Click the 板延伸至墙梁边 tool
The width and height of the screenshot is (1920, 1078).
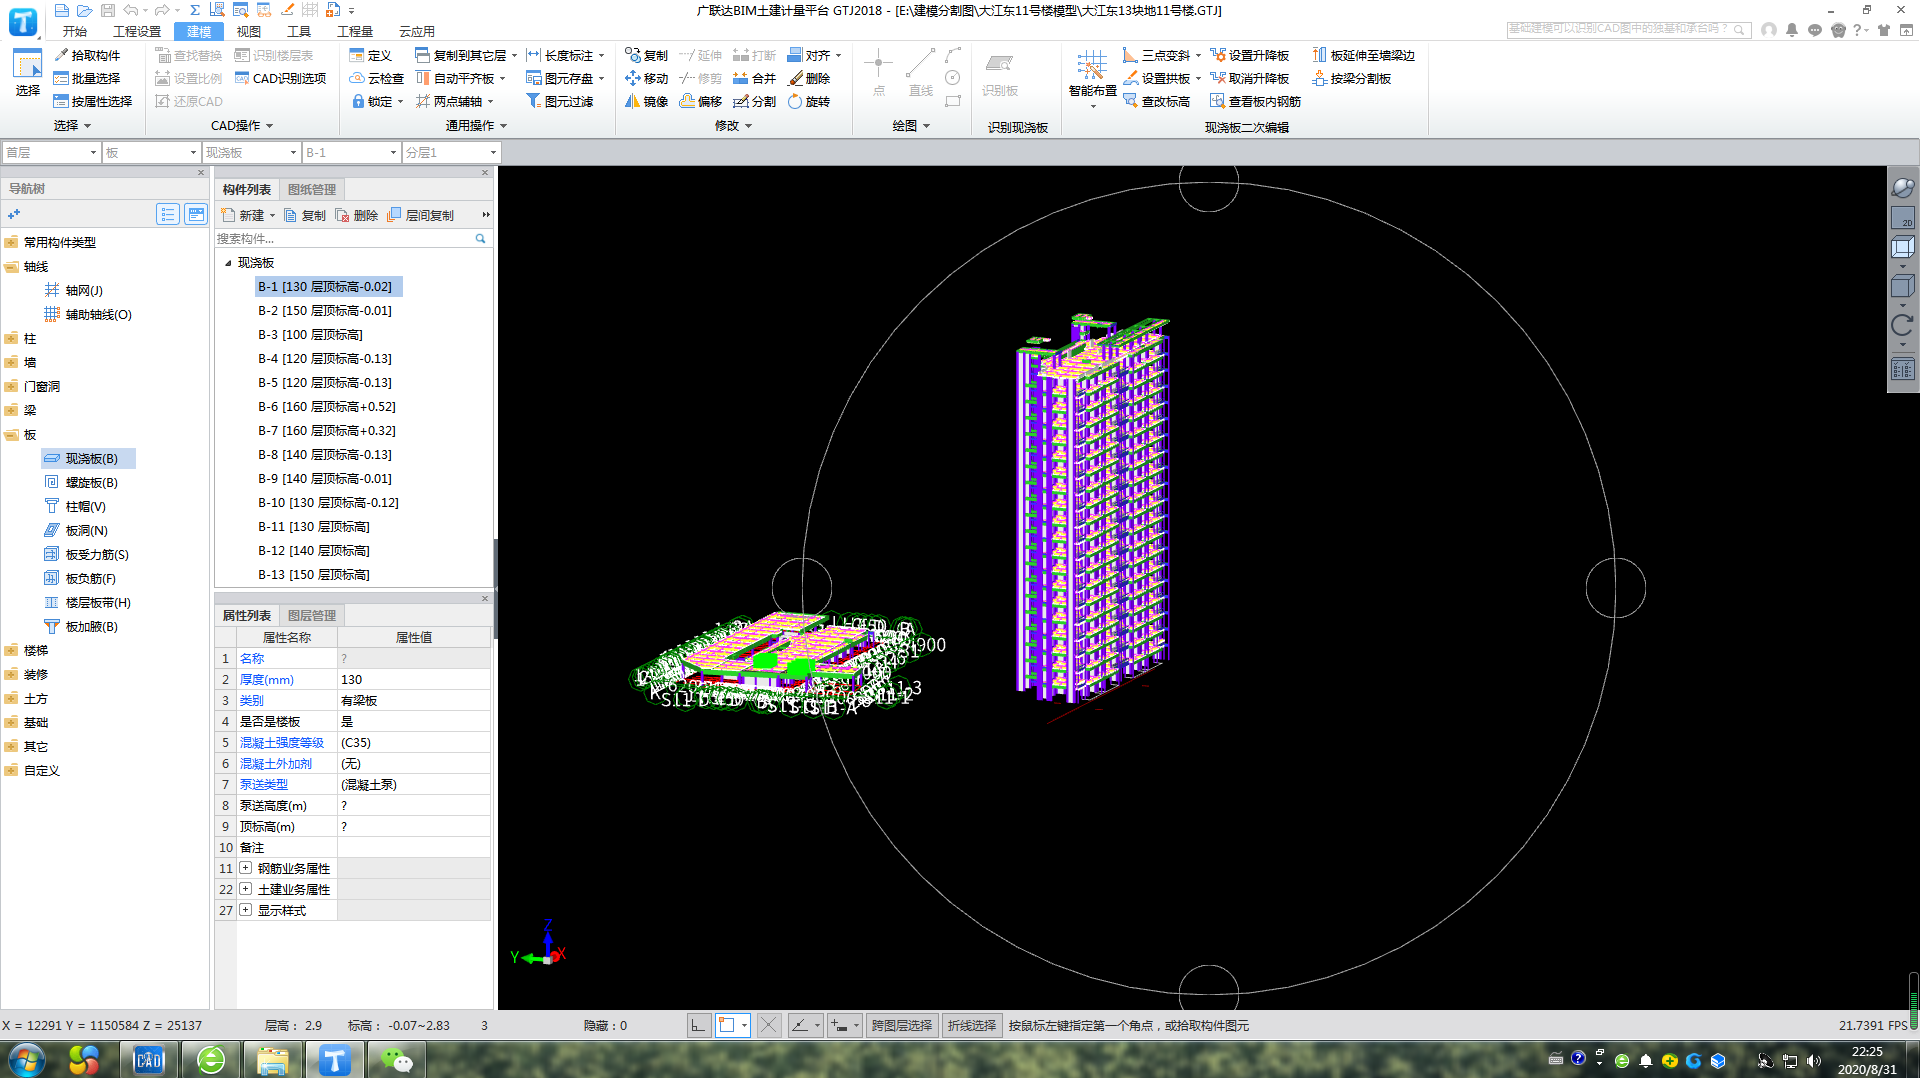[x=1363, y=55]
